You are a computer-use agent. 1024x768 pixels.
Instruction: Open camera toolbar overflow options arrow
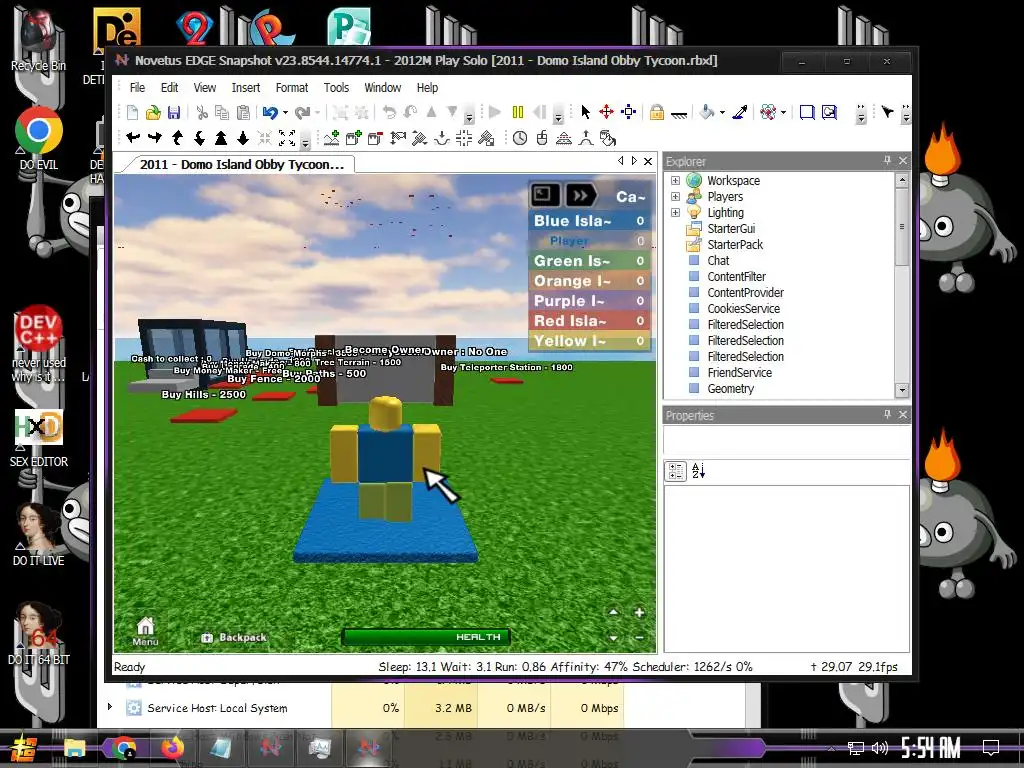point(305,141)
